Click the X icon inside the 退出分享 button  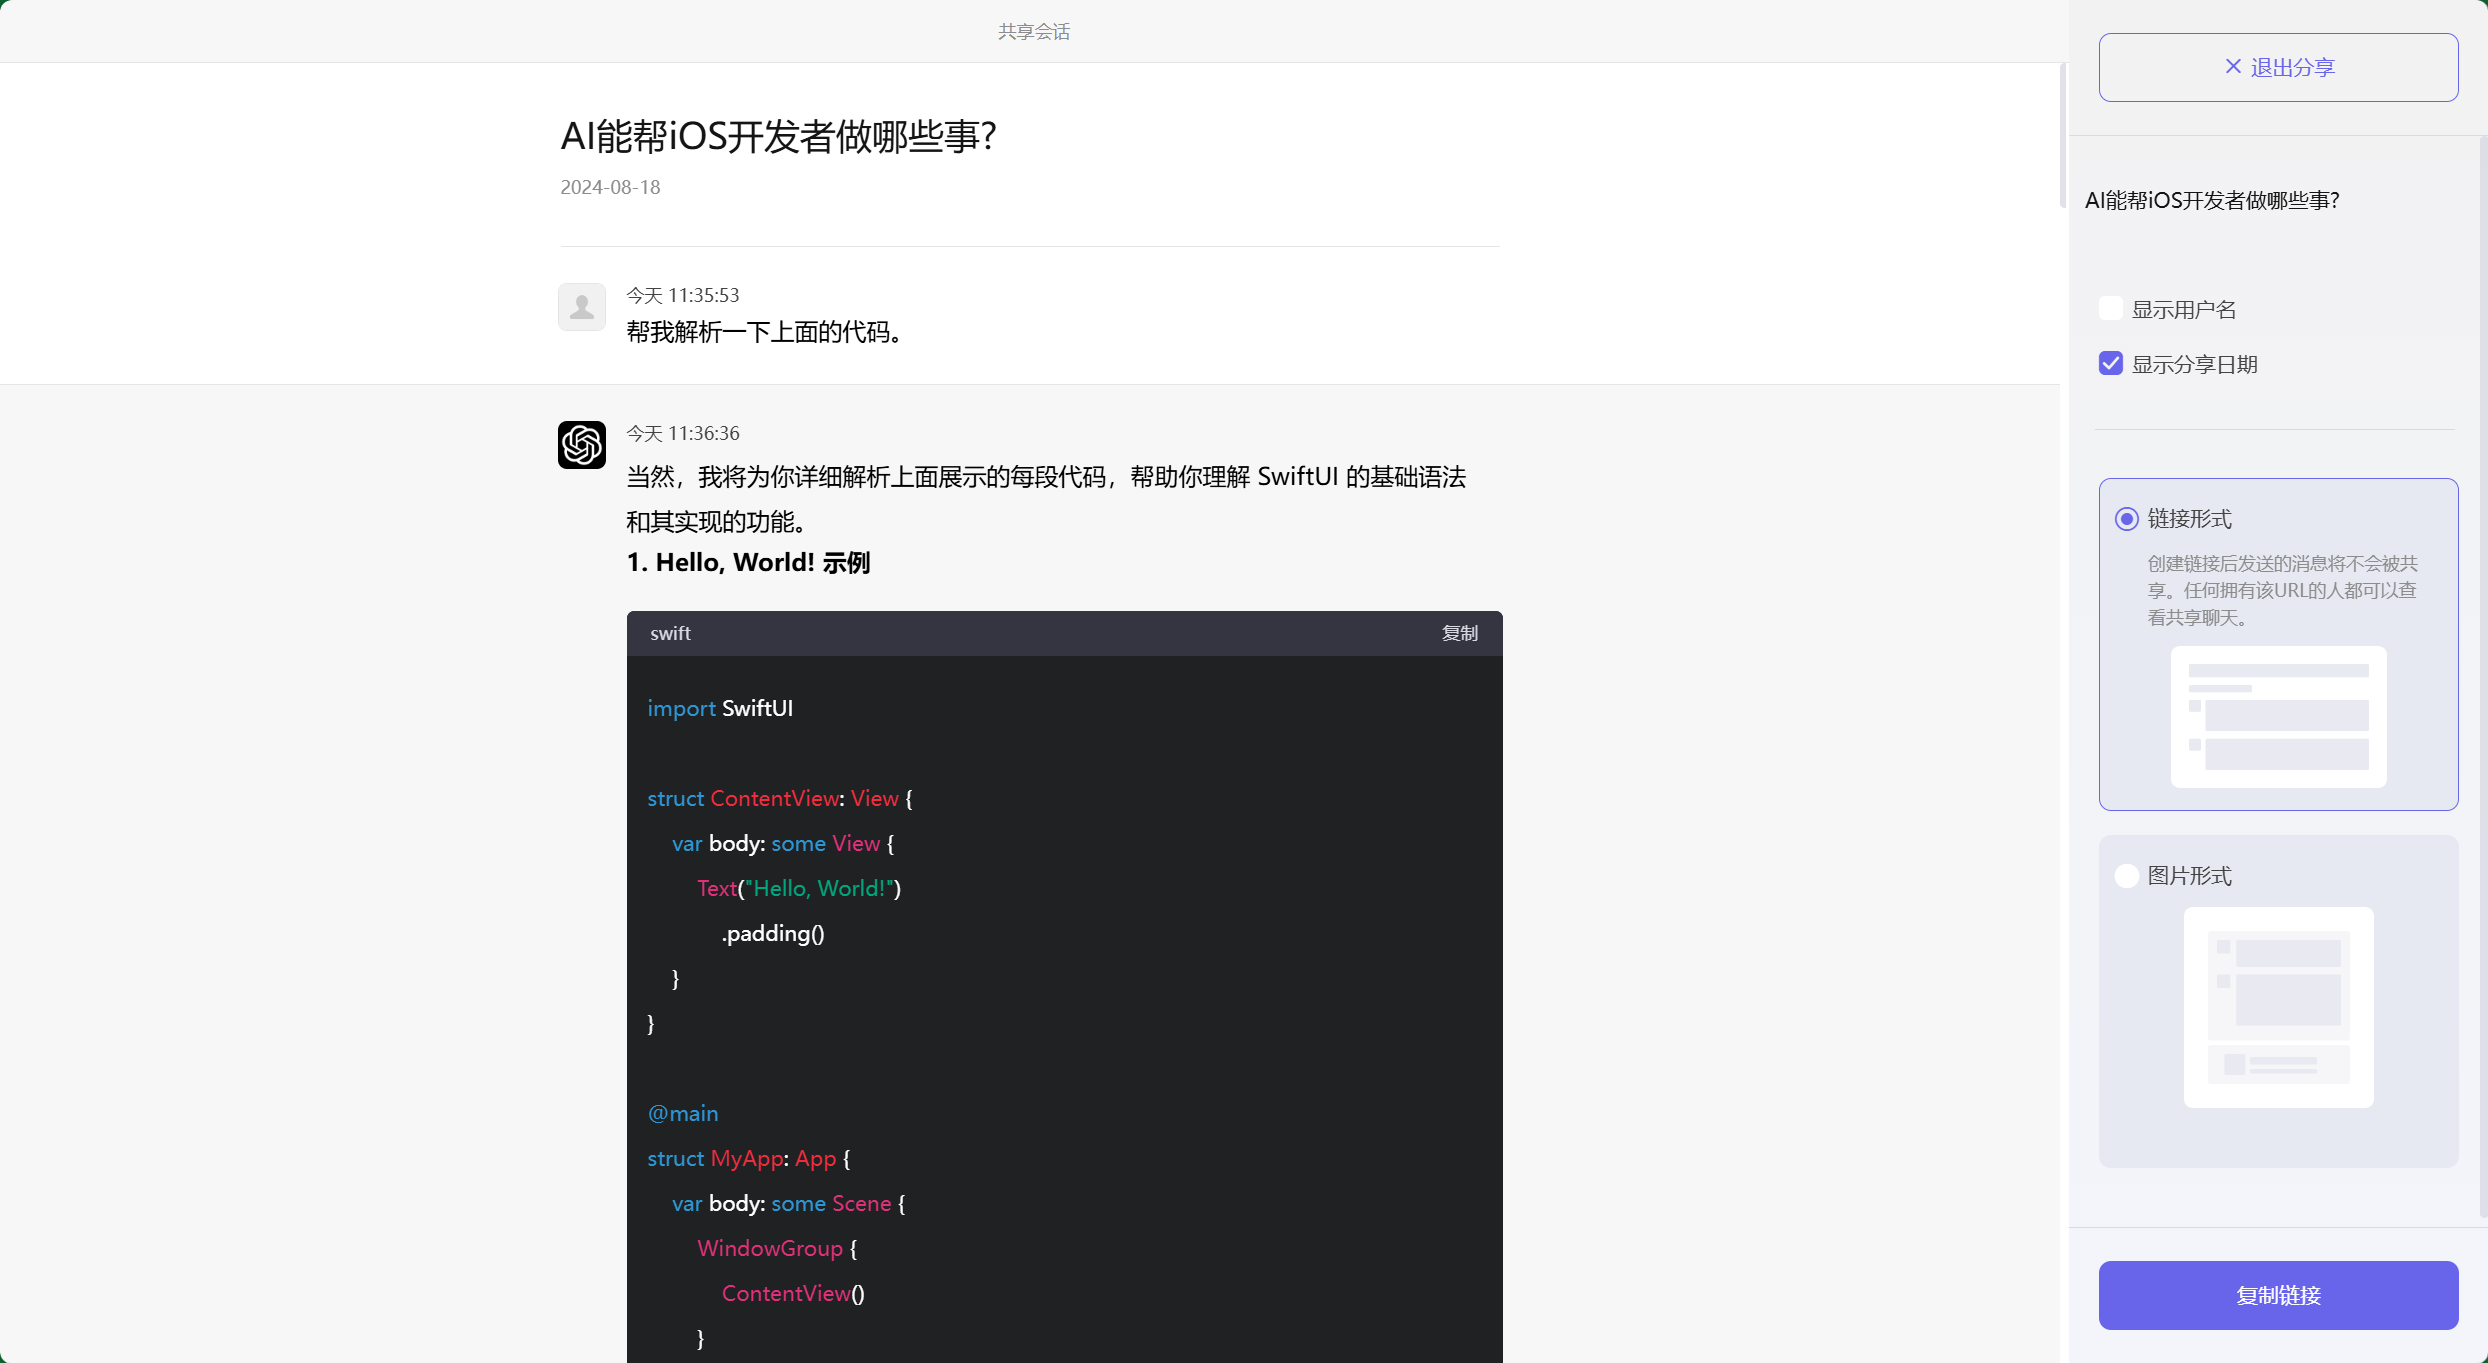2233,66
